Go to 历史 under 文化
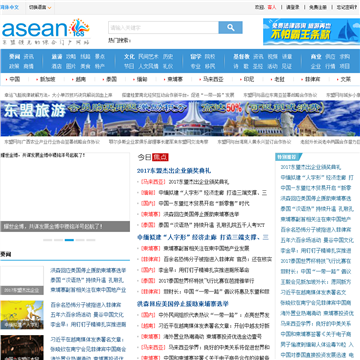The width and height of the screenshot is (360, 360). tap(168, 57)
